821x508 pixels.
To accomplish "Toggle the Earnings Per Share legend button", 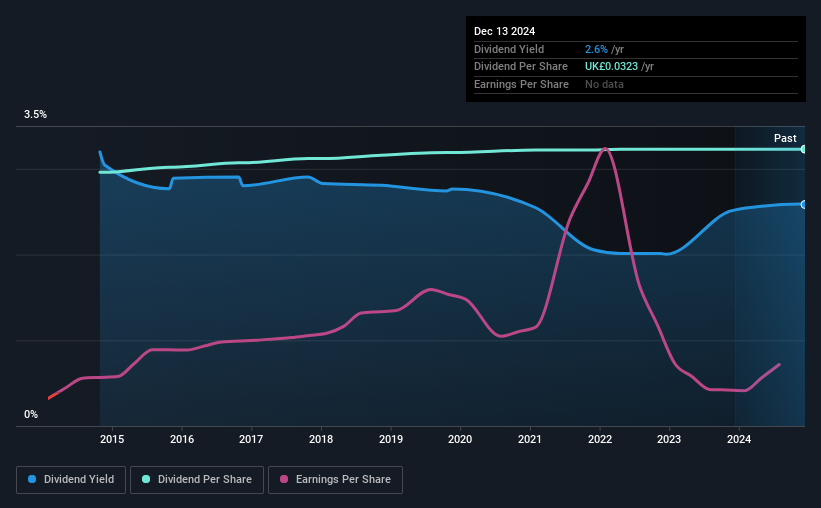I will coord(335,480).
